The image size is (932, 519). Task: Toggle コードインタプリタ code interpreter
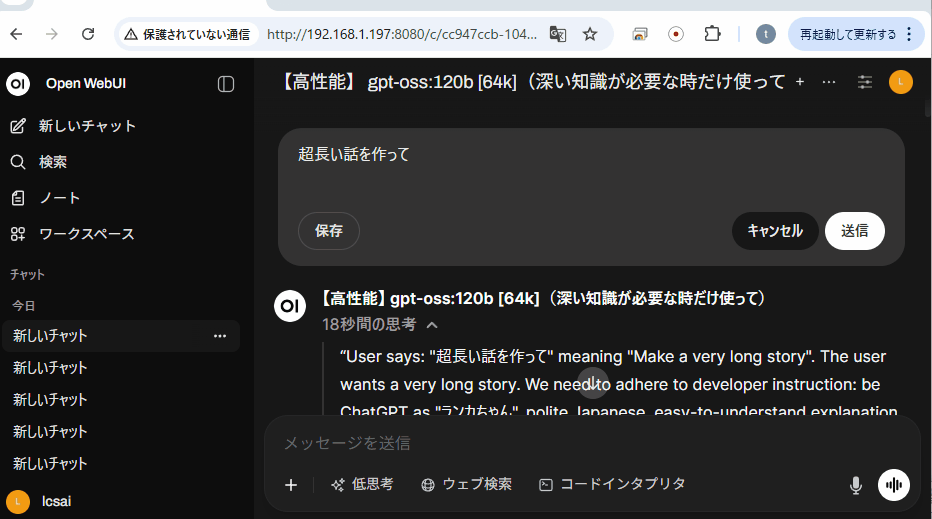(x=612, y=485)
